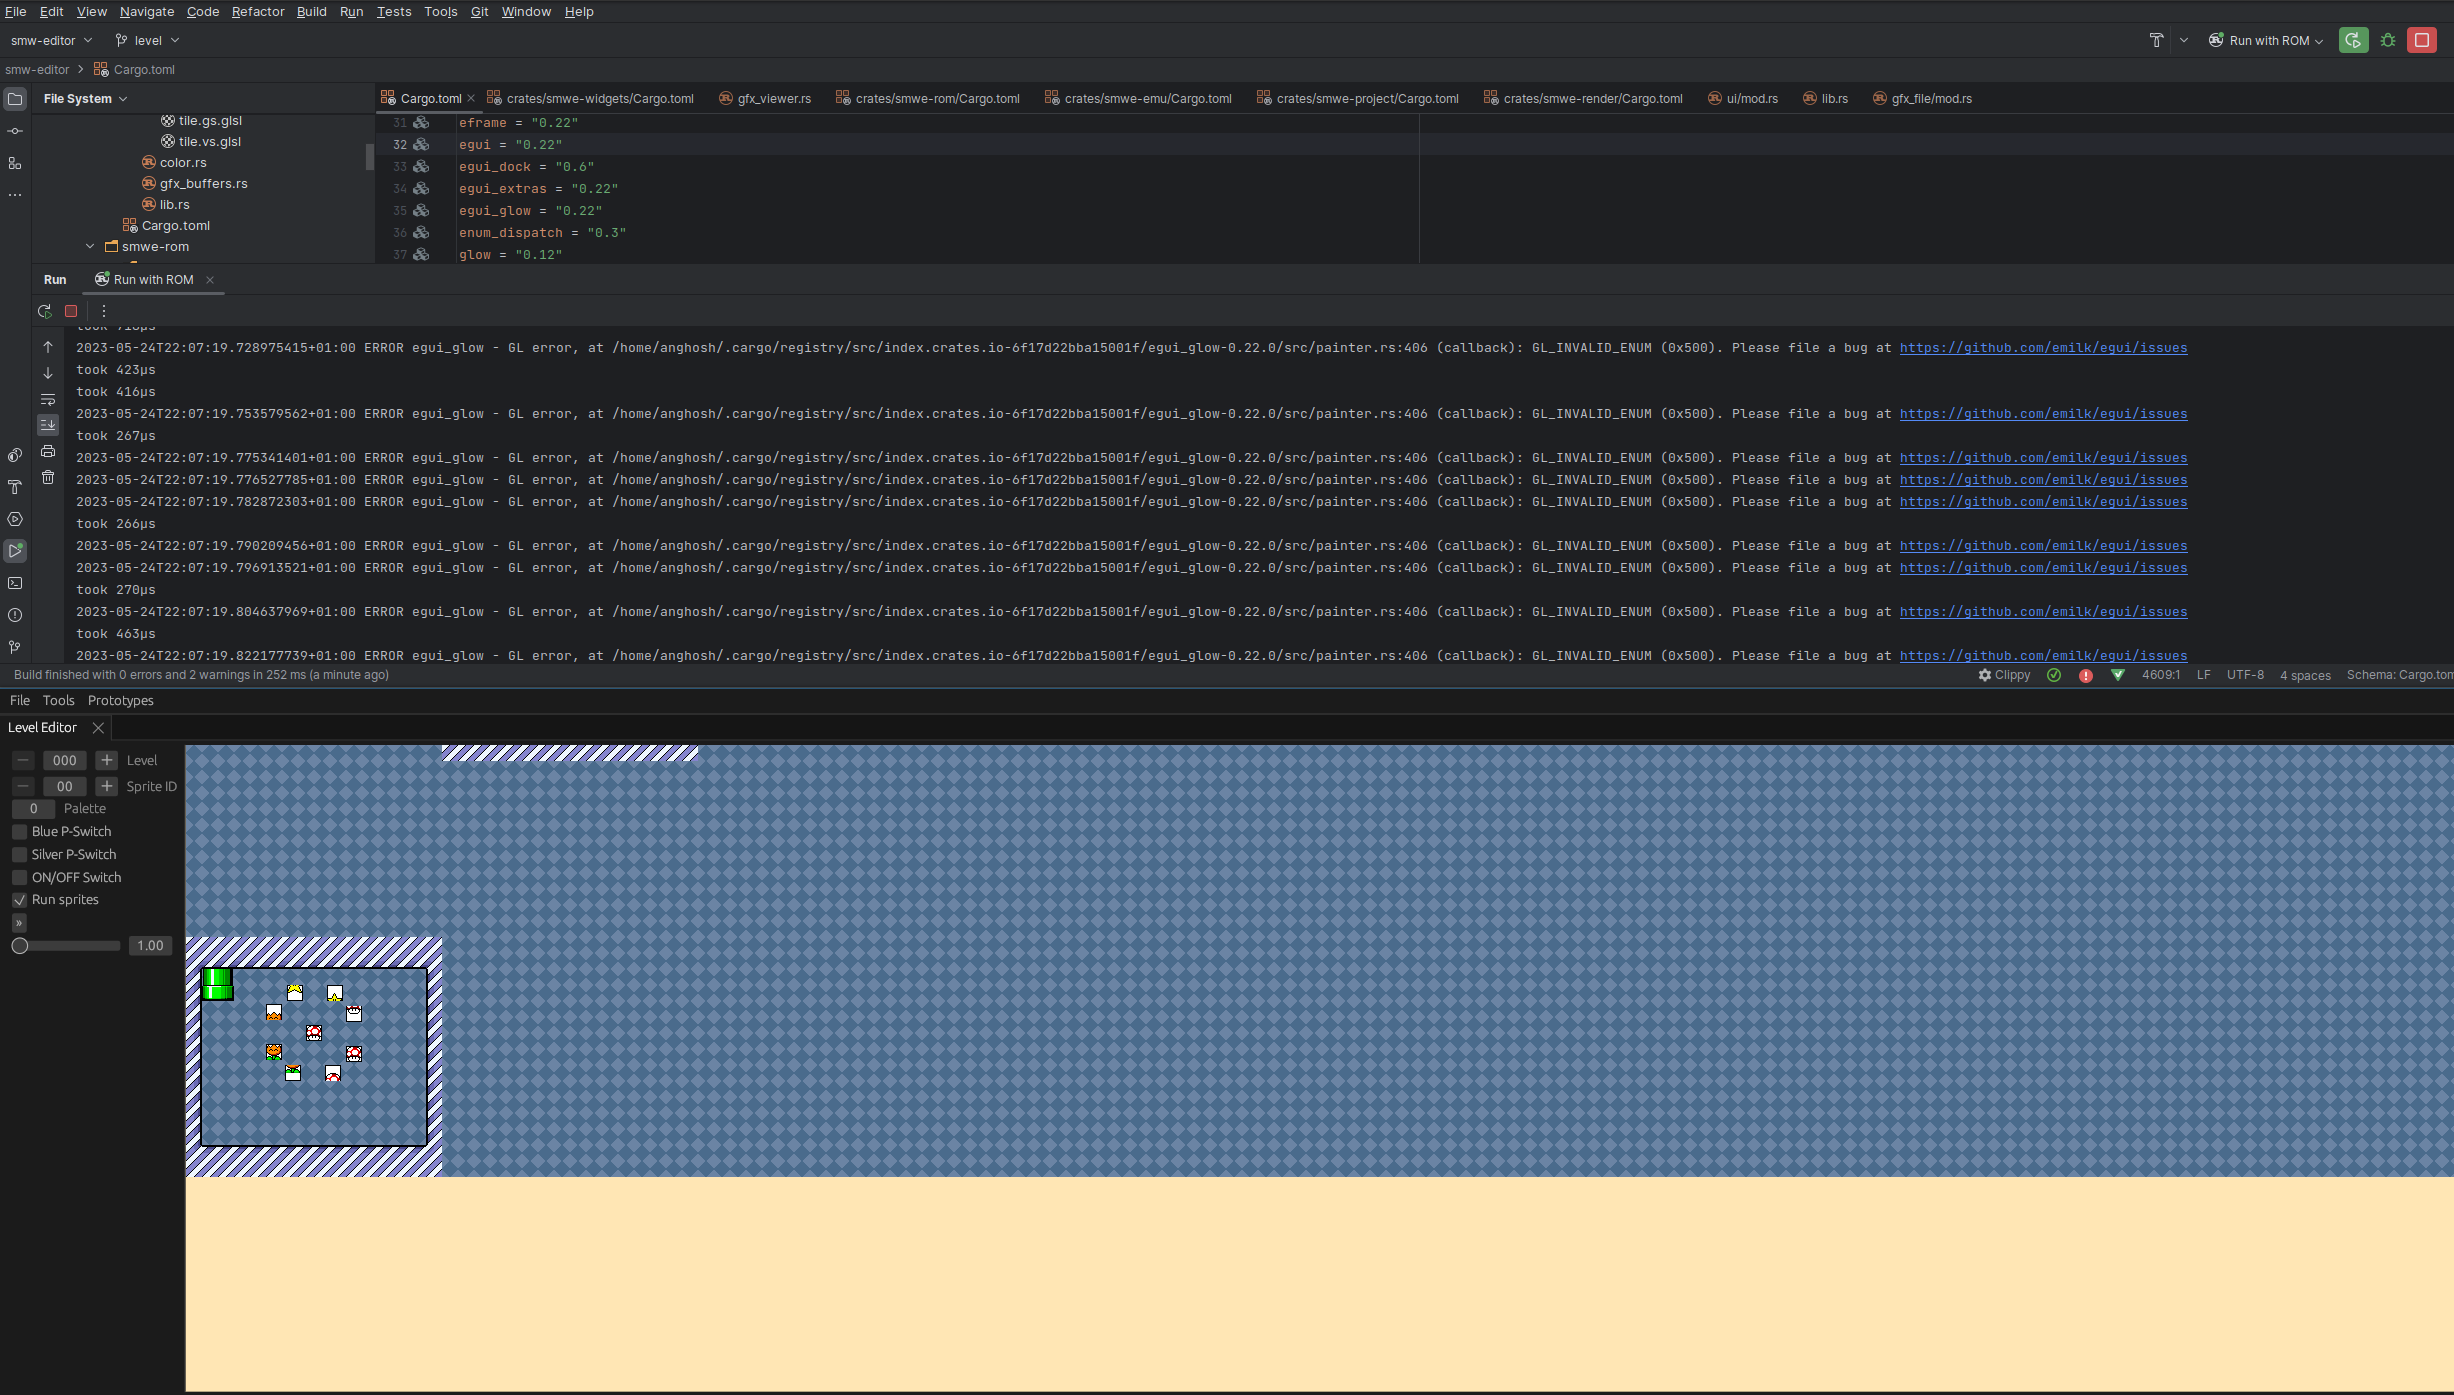Open the Terminal tool window
Image resolution: width=2454 pixels, height=1395 pixels.
click(x=15, y=583)
